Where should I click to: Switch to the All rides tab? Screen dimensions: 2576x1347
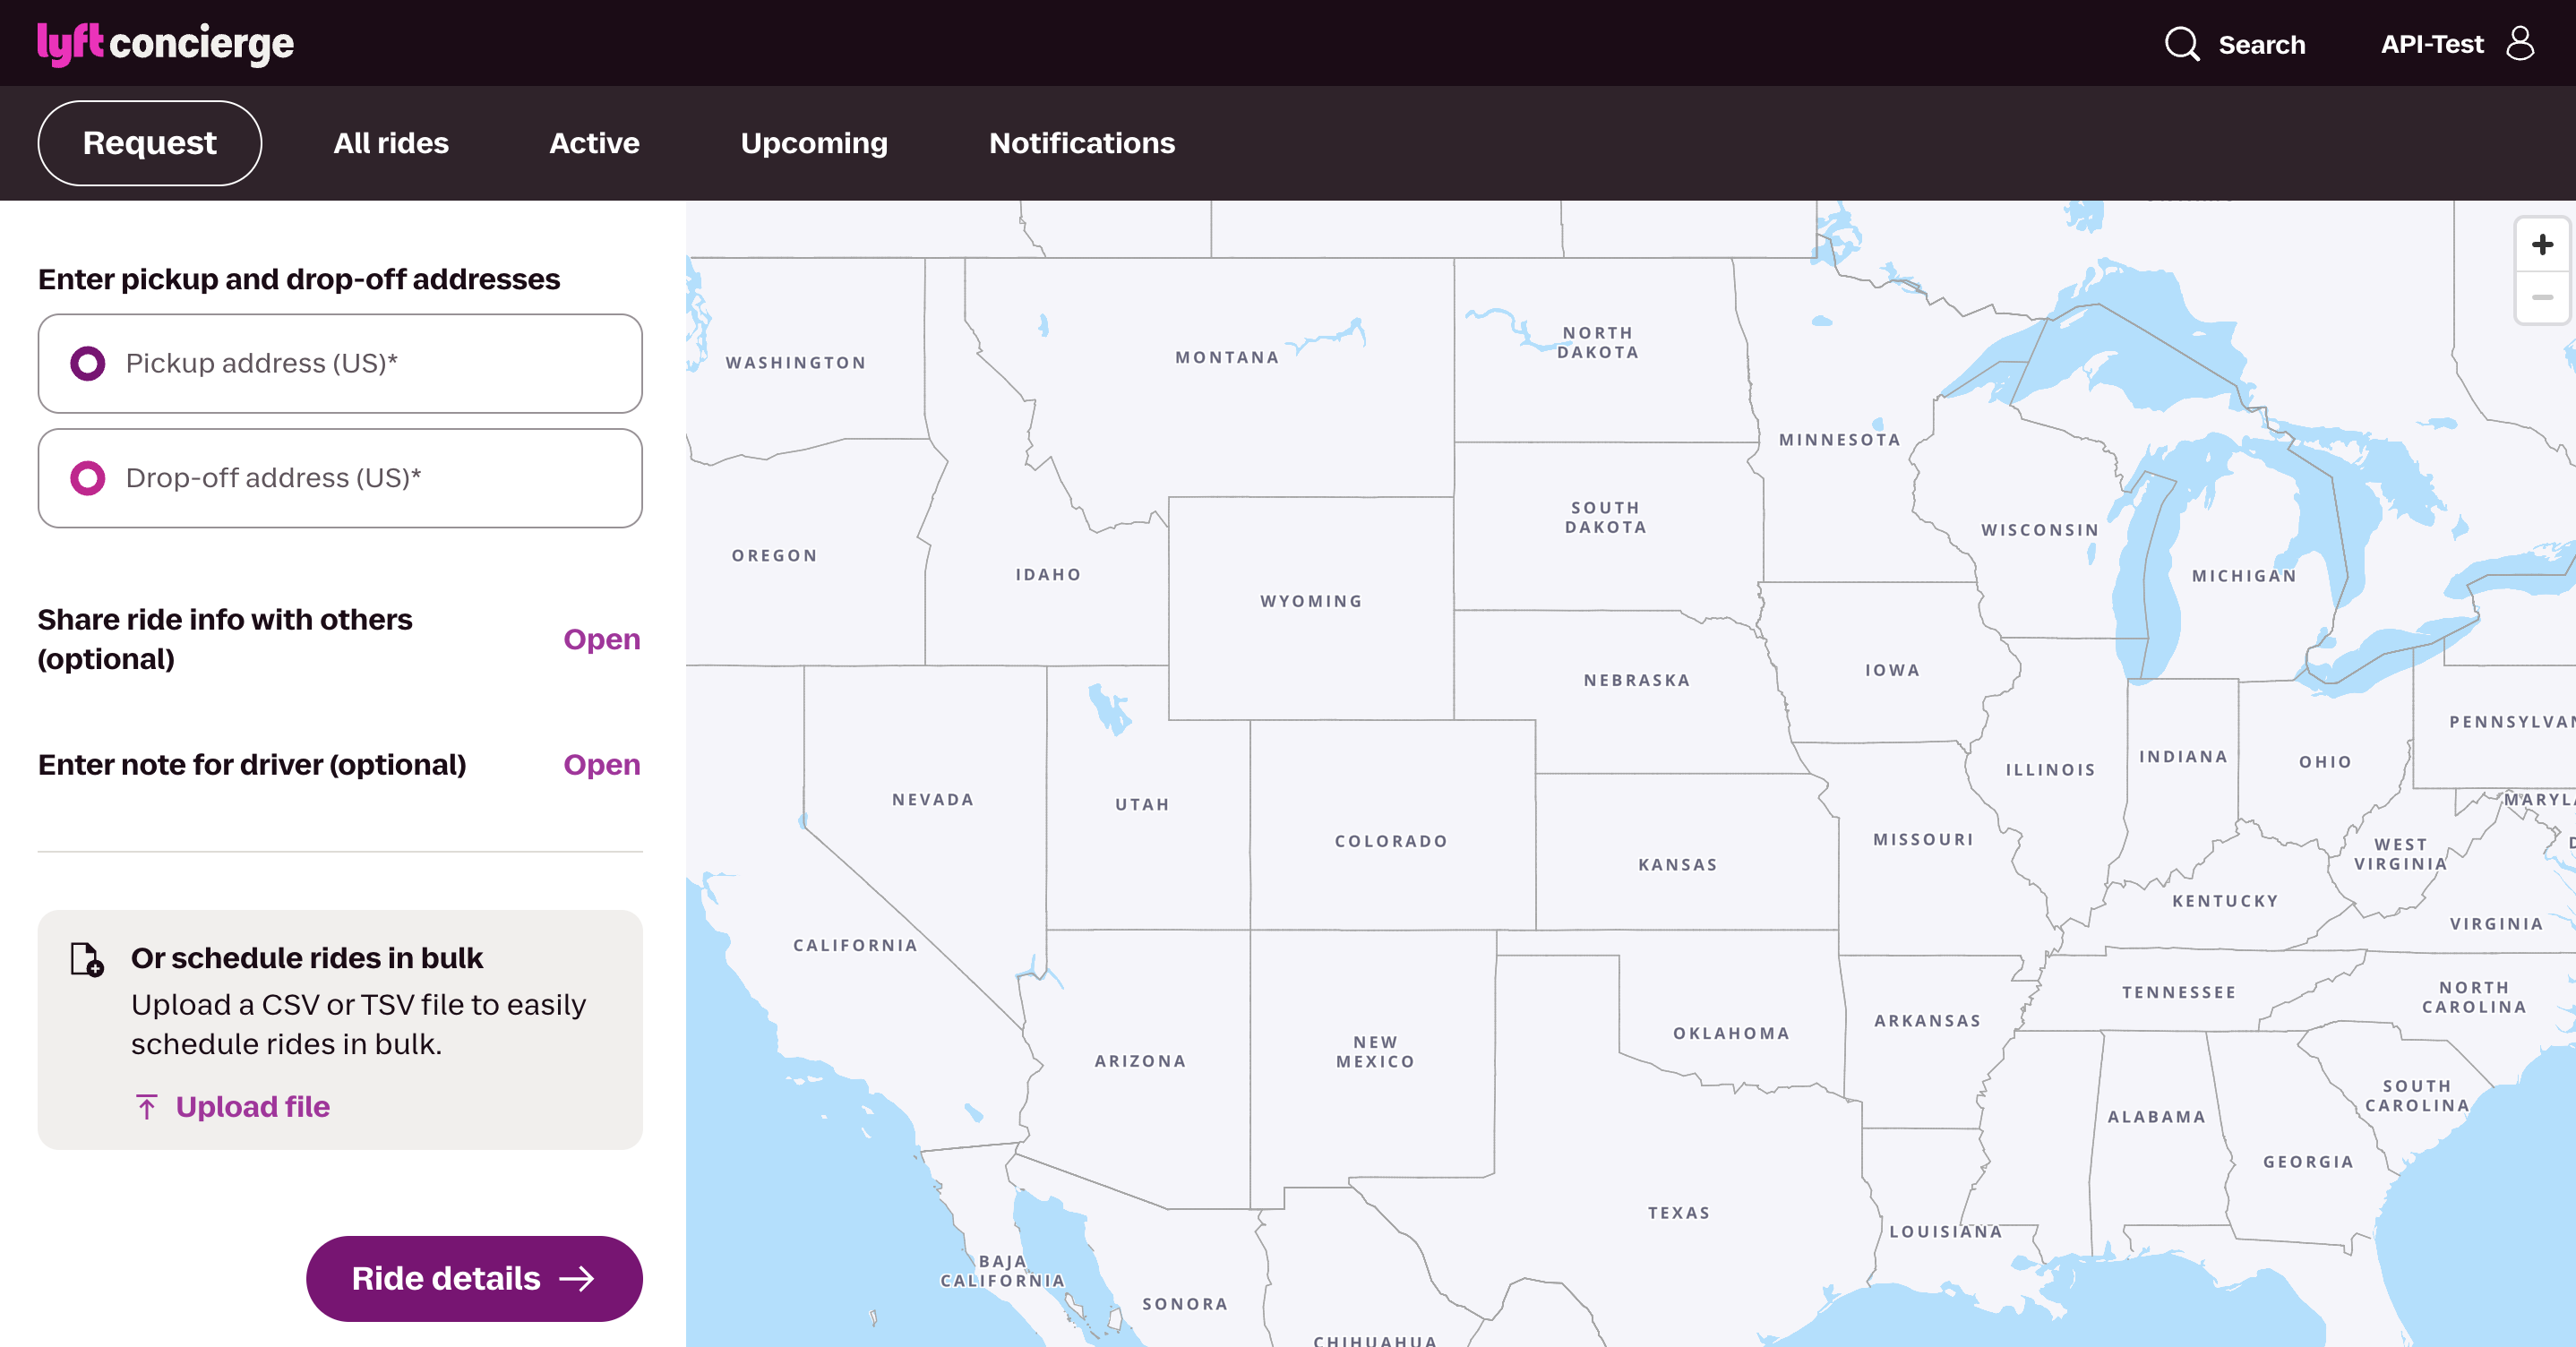pyautogui.click(x=390, y=143)
